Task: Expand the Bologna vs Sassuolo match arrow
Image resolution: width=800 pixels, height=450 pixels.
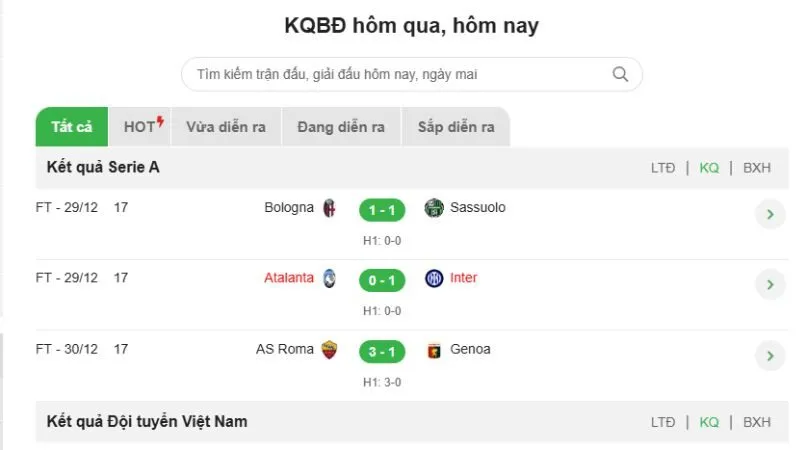Action: [x=769, y=214]
